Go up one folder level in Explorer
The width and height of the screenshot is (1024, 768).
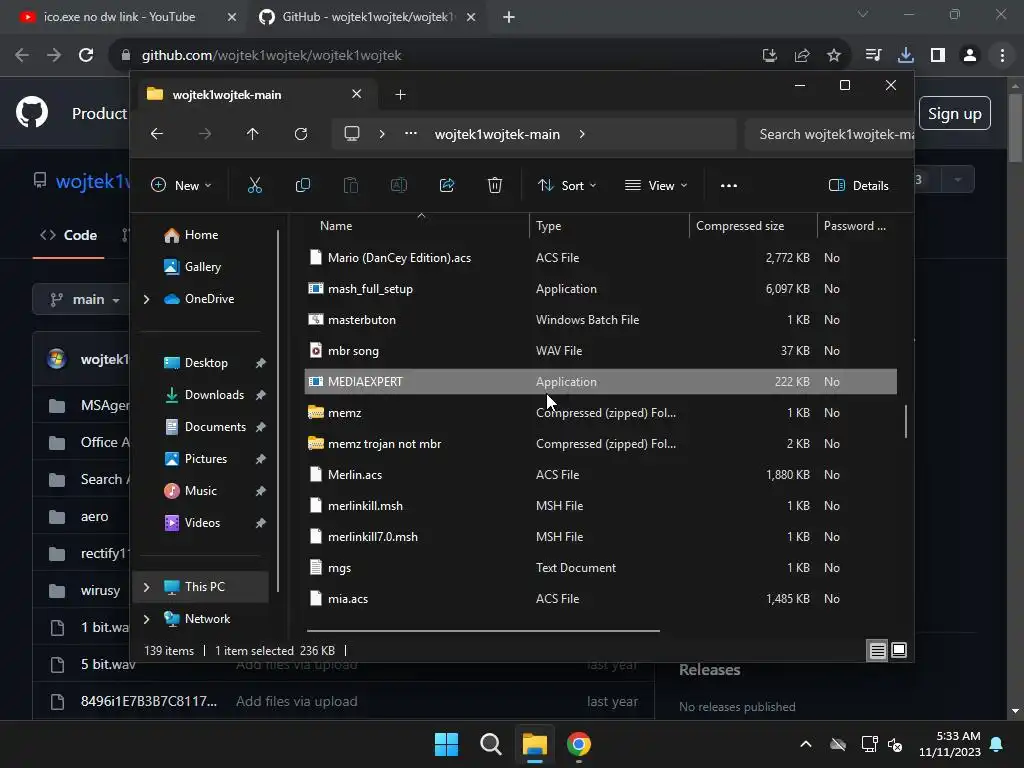(253, 134)
